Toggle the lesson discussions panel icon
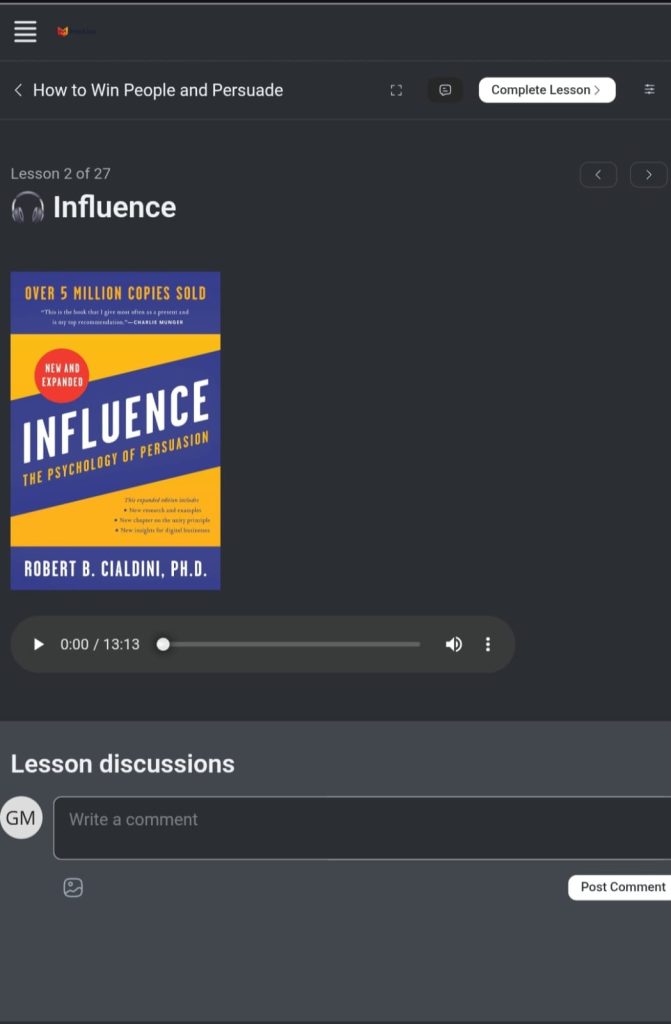This screenshot has height=1024, width=671. (445, 90)
